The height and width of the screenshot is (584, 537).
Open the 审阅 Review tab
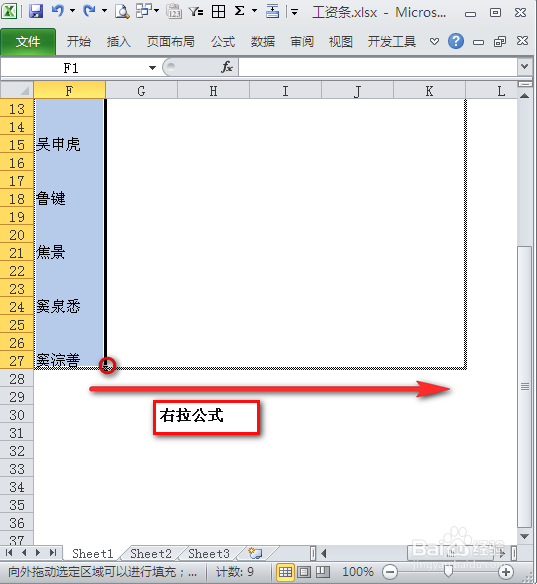coord(302,41)
